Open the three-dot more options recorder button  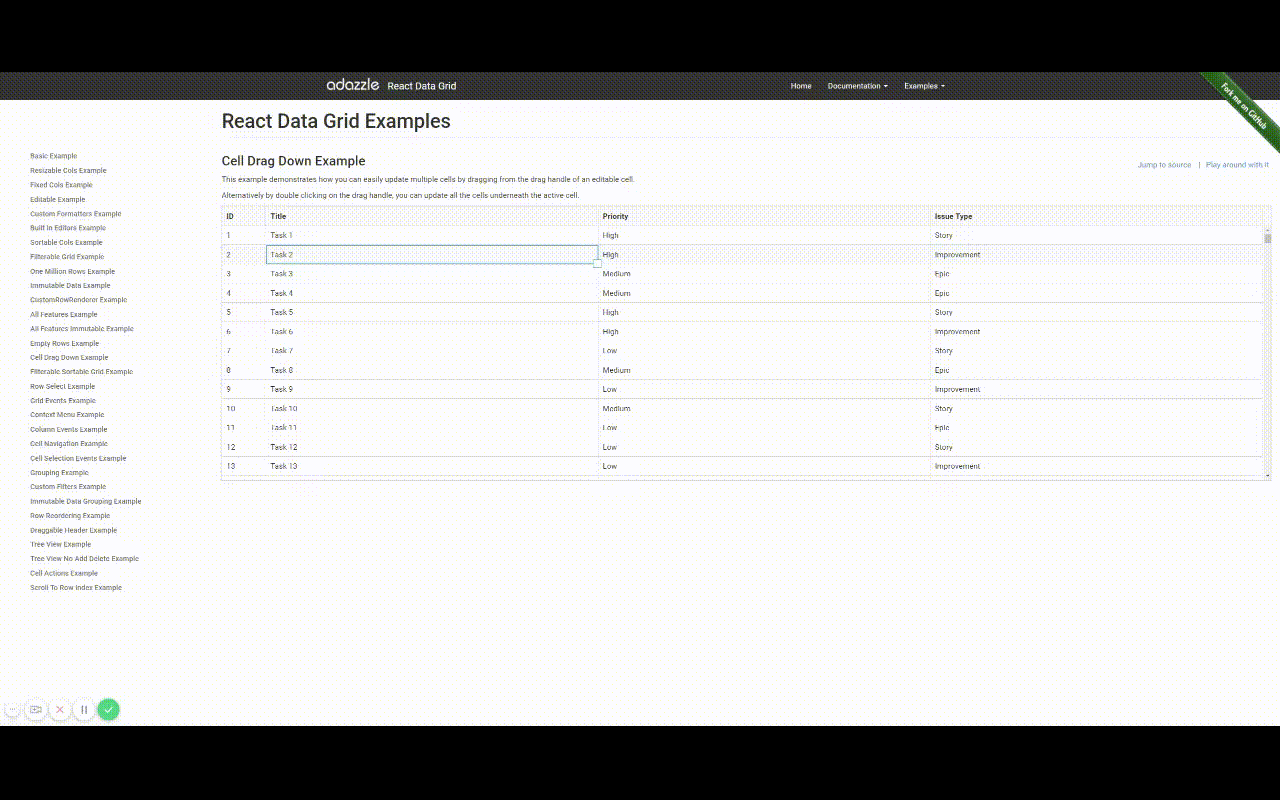point(12,709)
